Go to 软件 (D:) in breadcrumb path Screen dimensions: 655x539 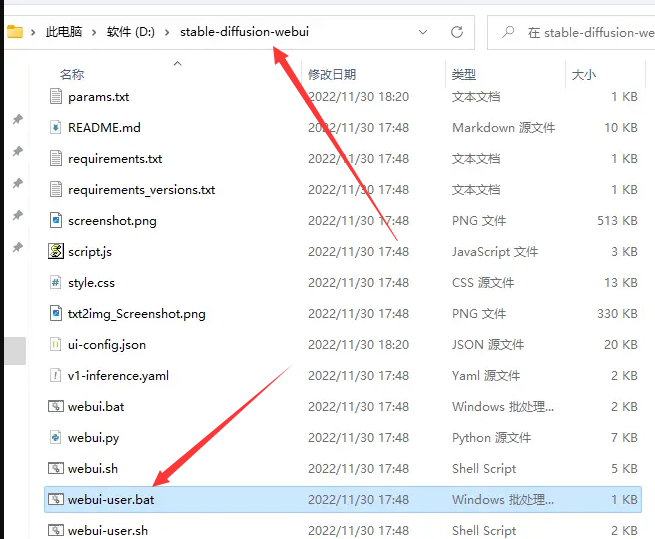pos(133,32)
